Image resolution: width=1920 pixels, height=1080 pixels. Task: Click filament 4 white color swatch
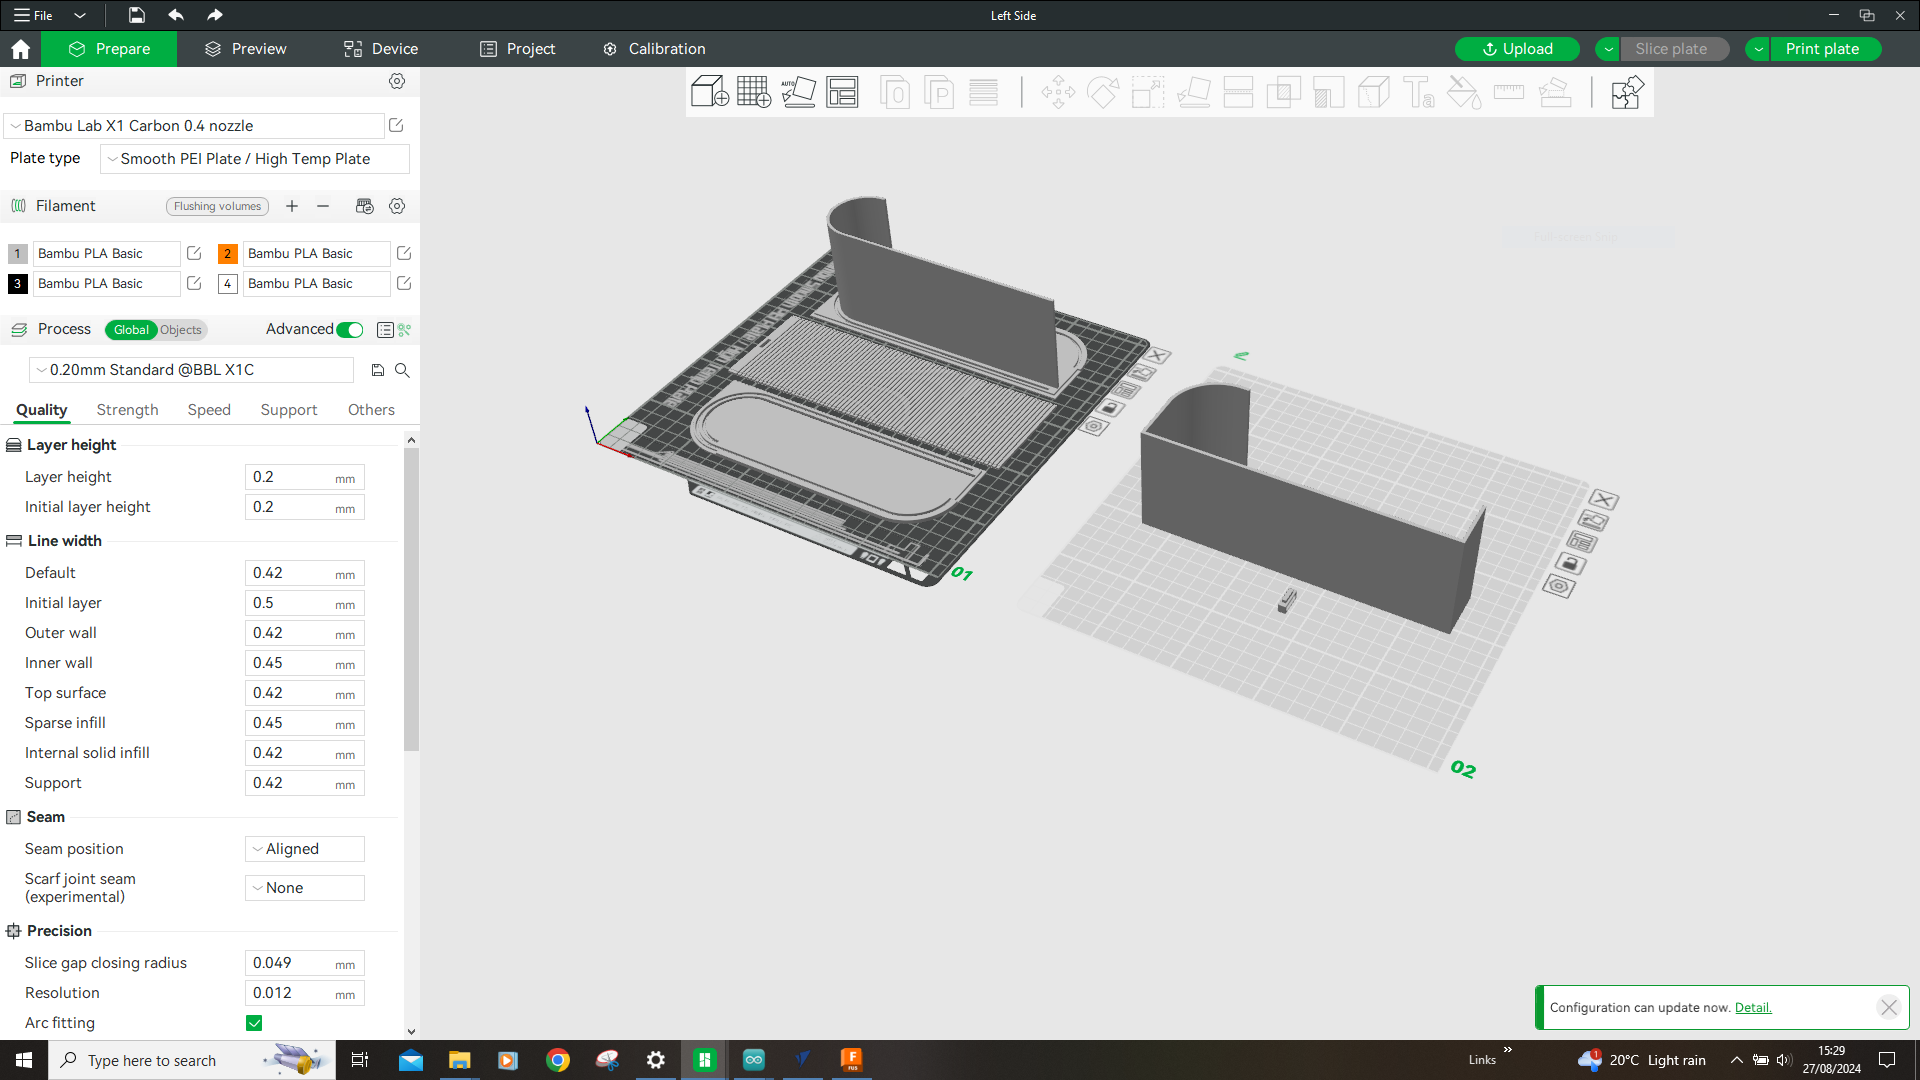[x=228, y=284]
